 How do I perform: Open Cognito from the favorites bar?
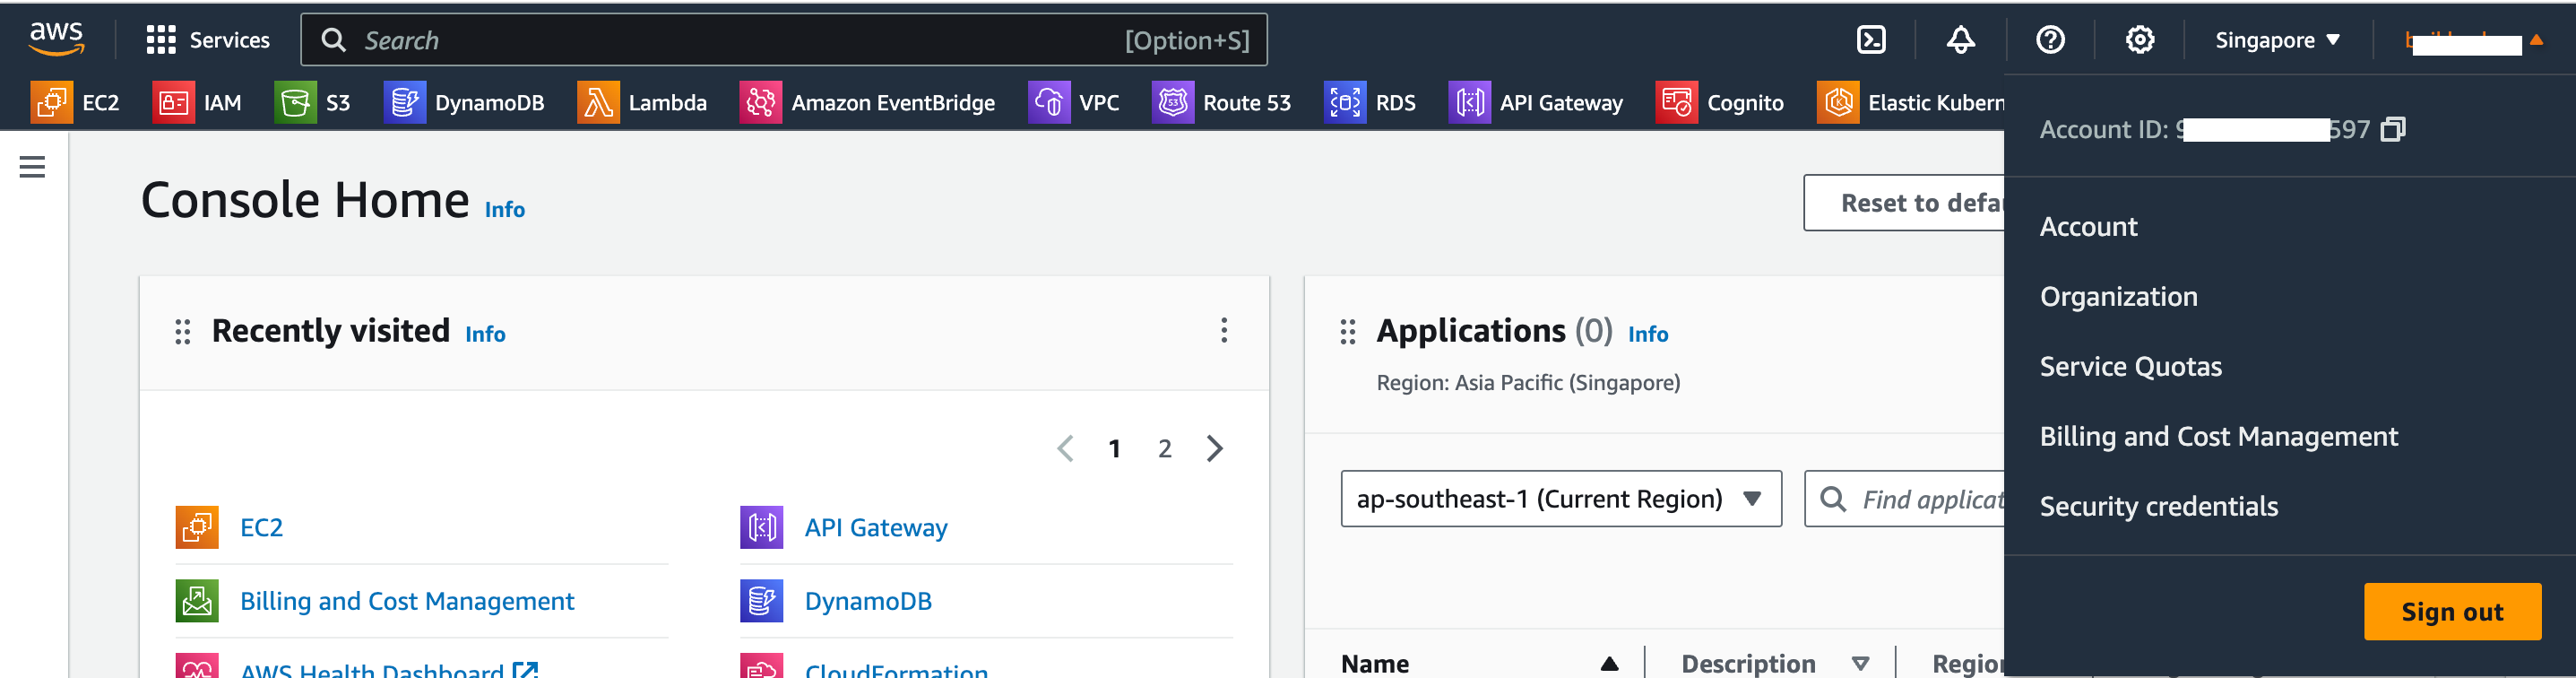point(1720,102)
